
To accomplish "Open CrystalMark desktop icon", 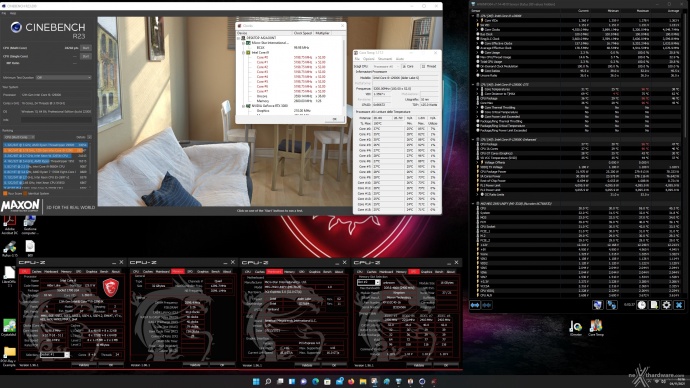I will click(x=9, y=328).
